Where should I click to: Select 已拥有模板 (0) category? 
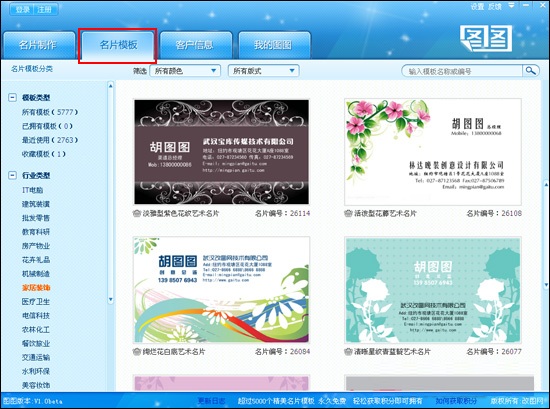tap(47, 126)
